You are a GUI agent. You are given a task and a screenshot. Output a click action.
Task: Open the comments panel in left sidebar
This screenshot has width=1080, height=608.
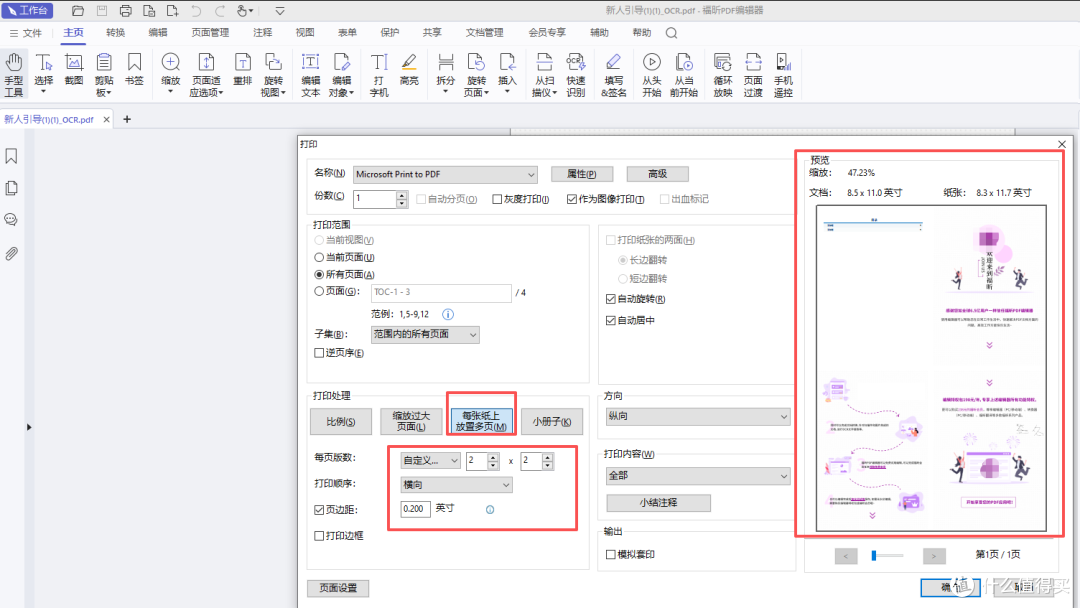click(11, 220)
